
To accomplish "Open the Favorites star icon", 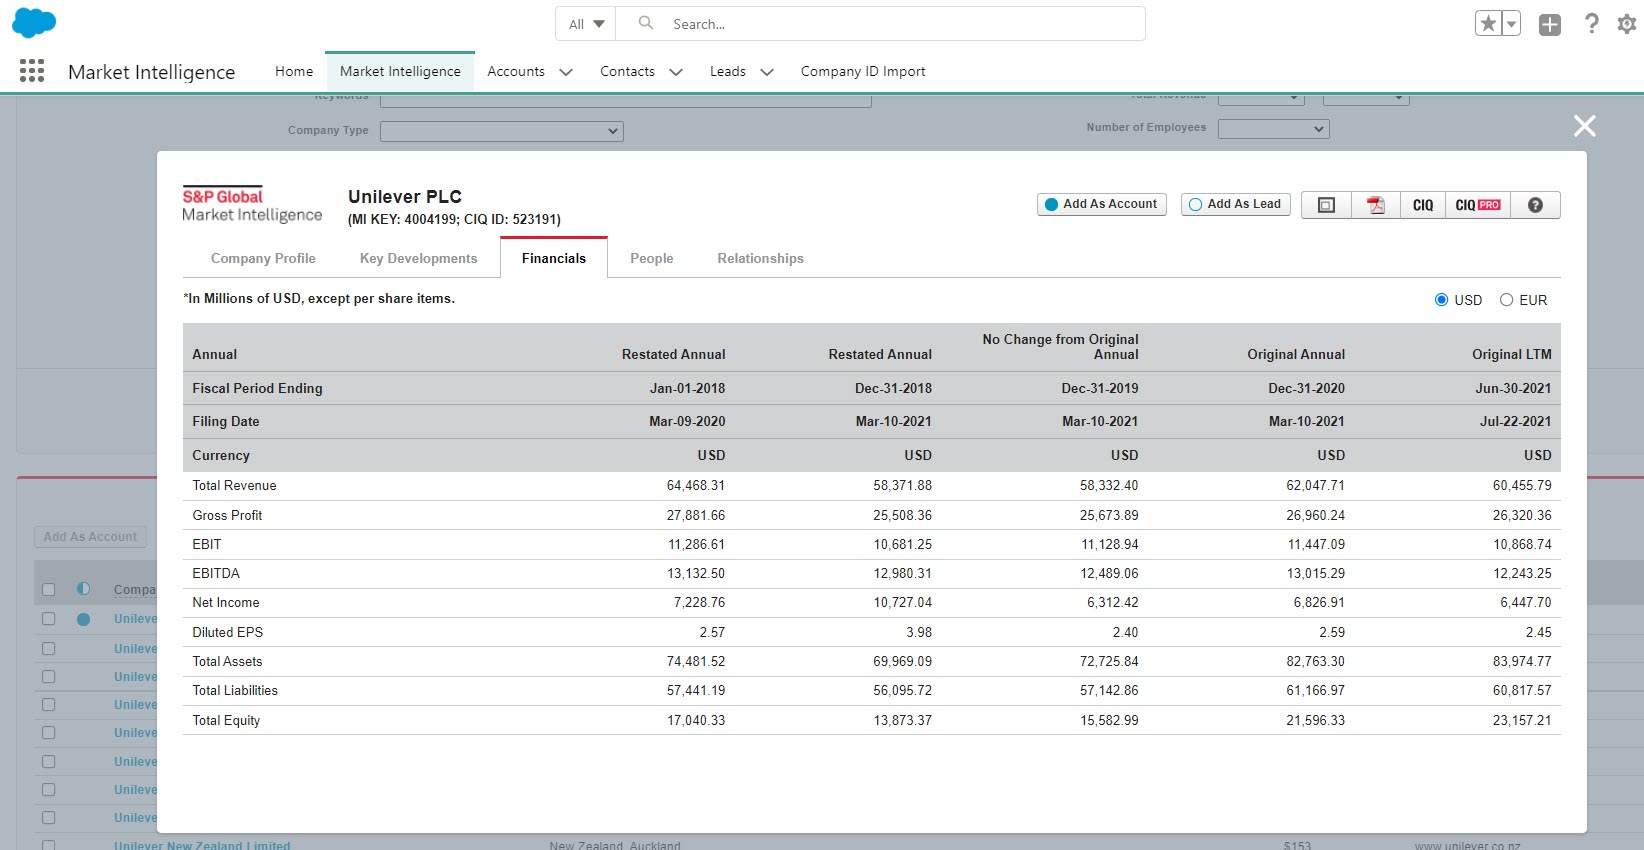I will click(x=1488, y=24).
